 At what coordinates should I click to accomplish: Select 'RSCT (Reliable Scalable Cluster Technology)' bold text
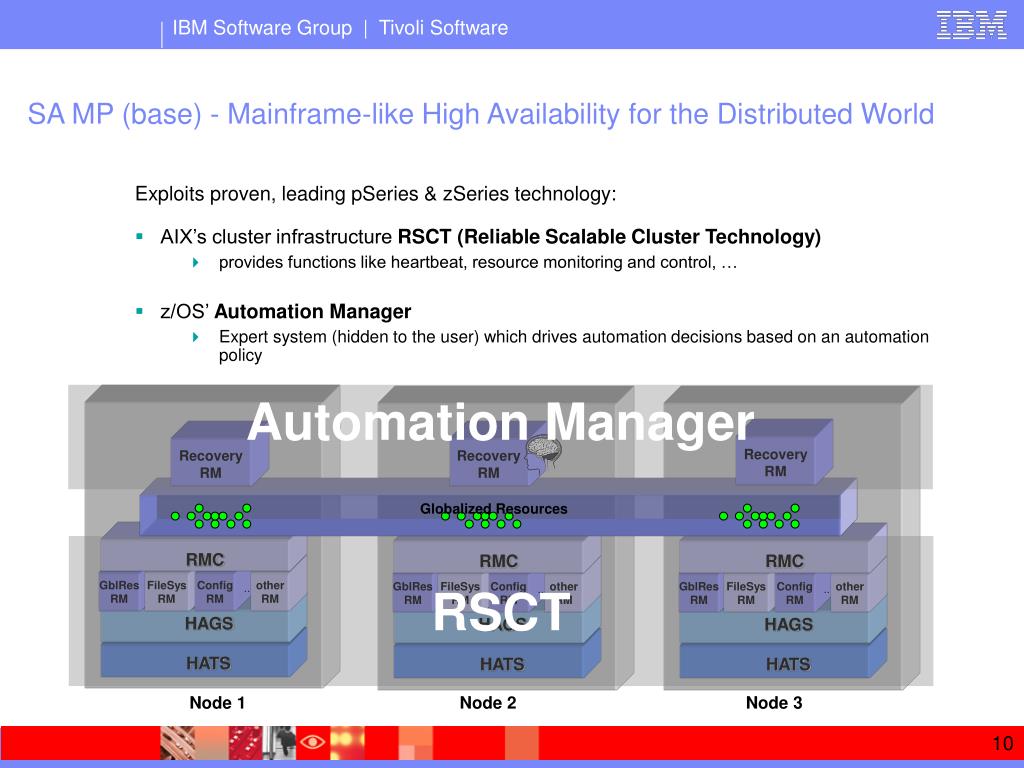pyautogui.click(x=609, y=236)
